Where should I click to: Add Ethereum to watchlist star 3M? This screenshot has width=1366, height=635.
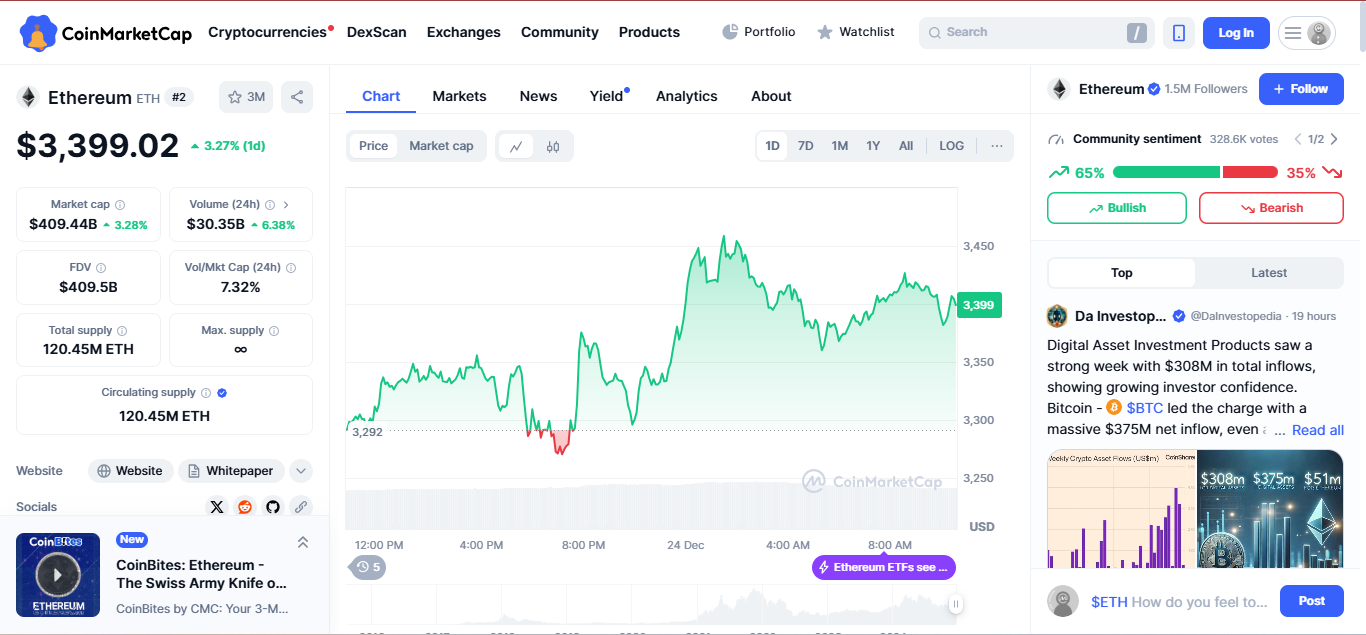[x=246, y=97]
